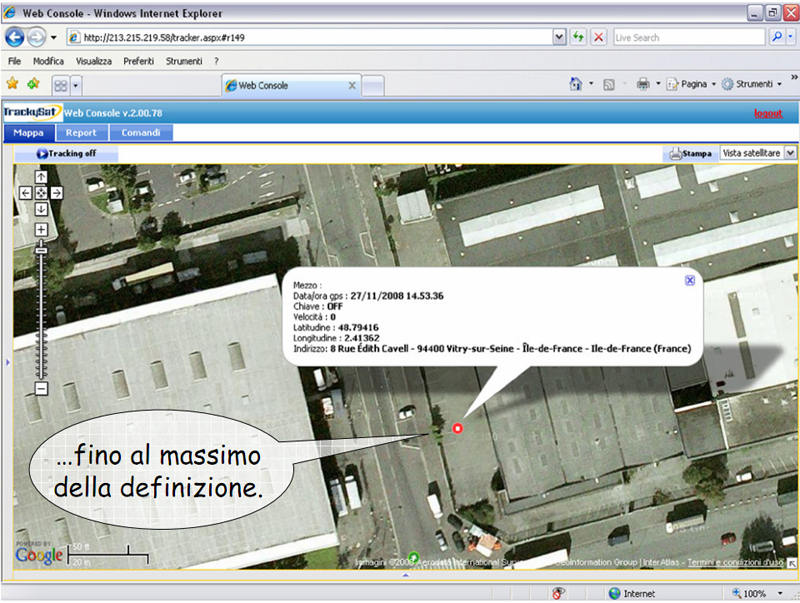Click the Google logo on map
The height and width of the screenshot is (603, 800).
coord(39,555)
